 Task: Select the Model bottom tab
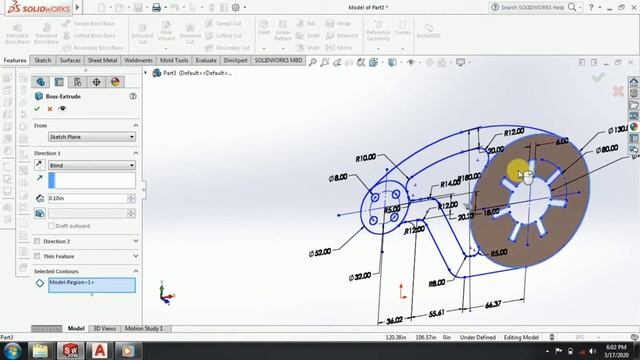(76, 329)
